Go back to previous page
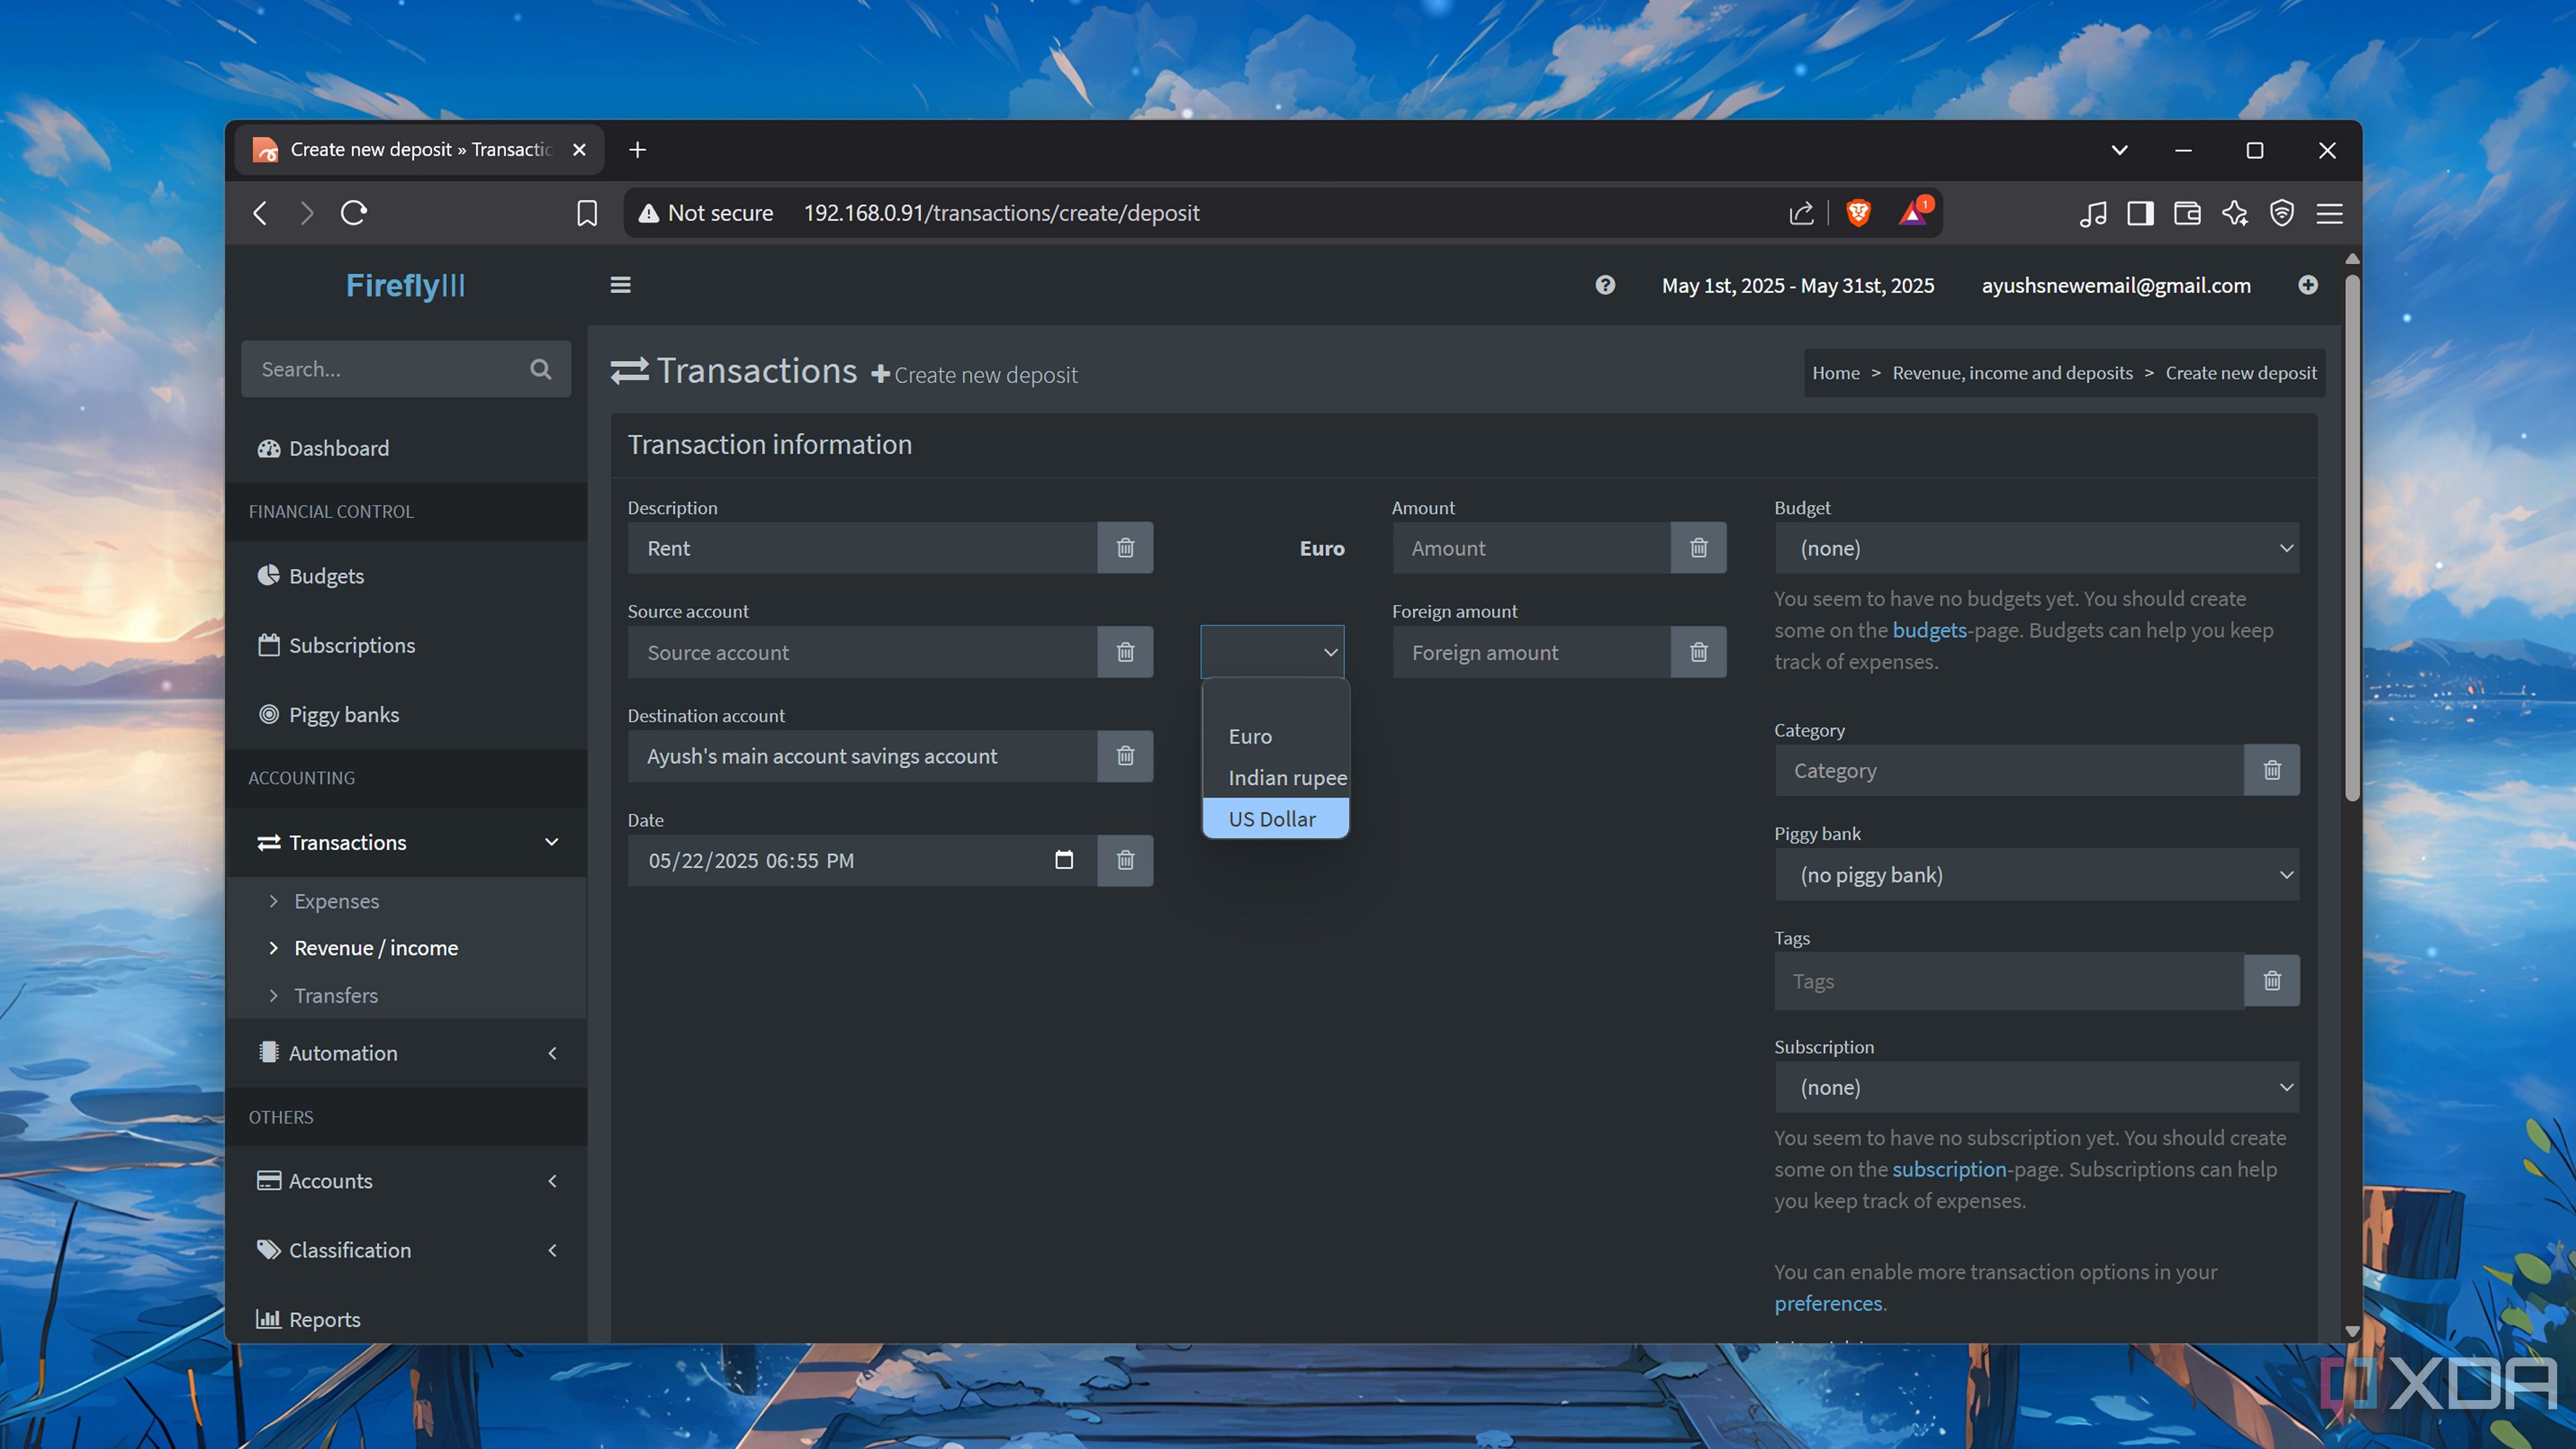Image resolution: width=2576 pixels, height=1449 pixels. [x=260, y=213]
